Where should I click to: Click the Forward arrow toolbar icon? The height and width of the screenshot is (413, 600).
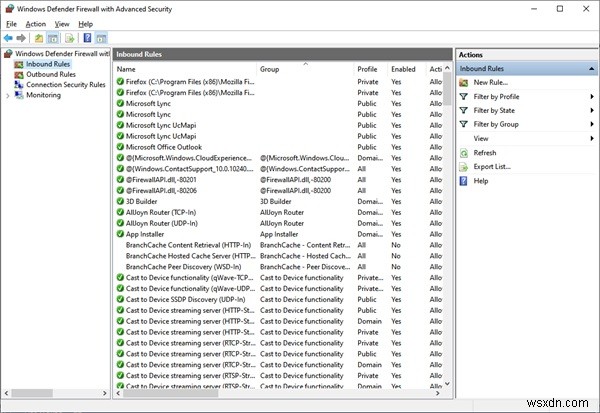21,38
